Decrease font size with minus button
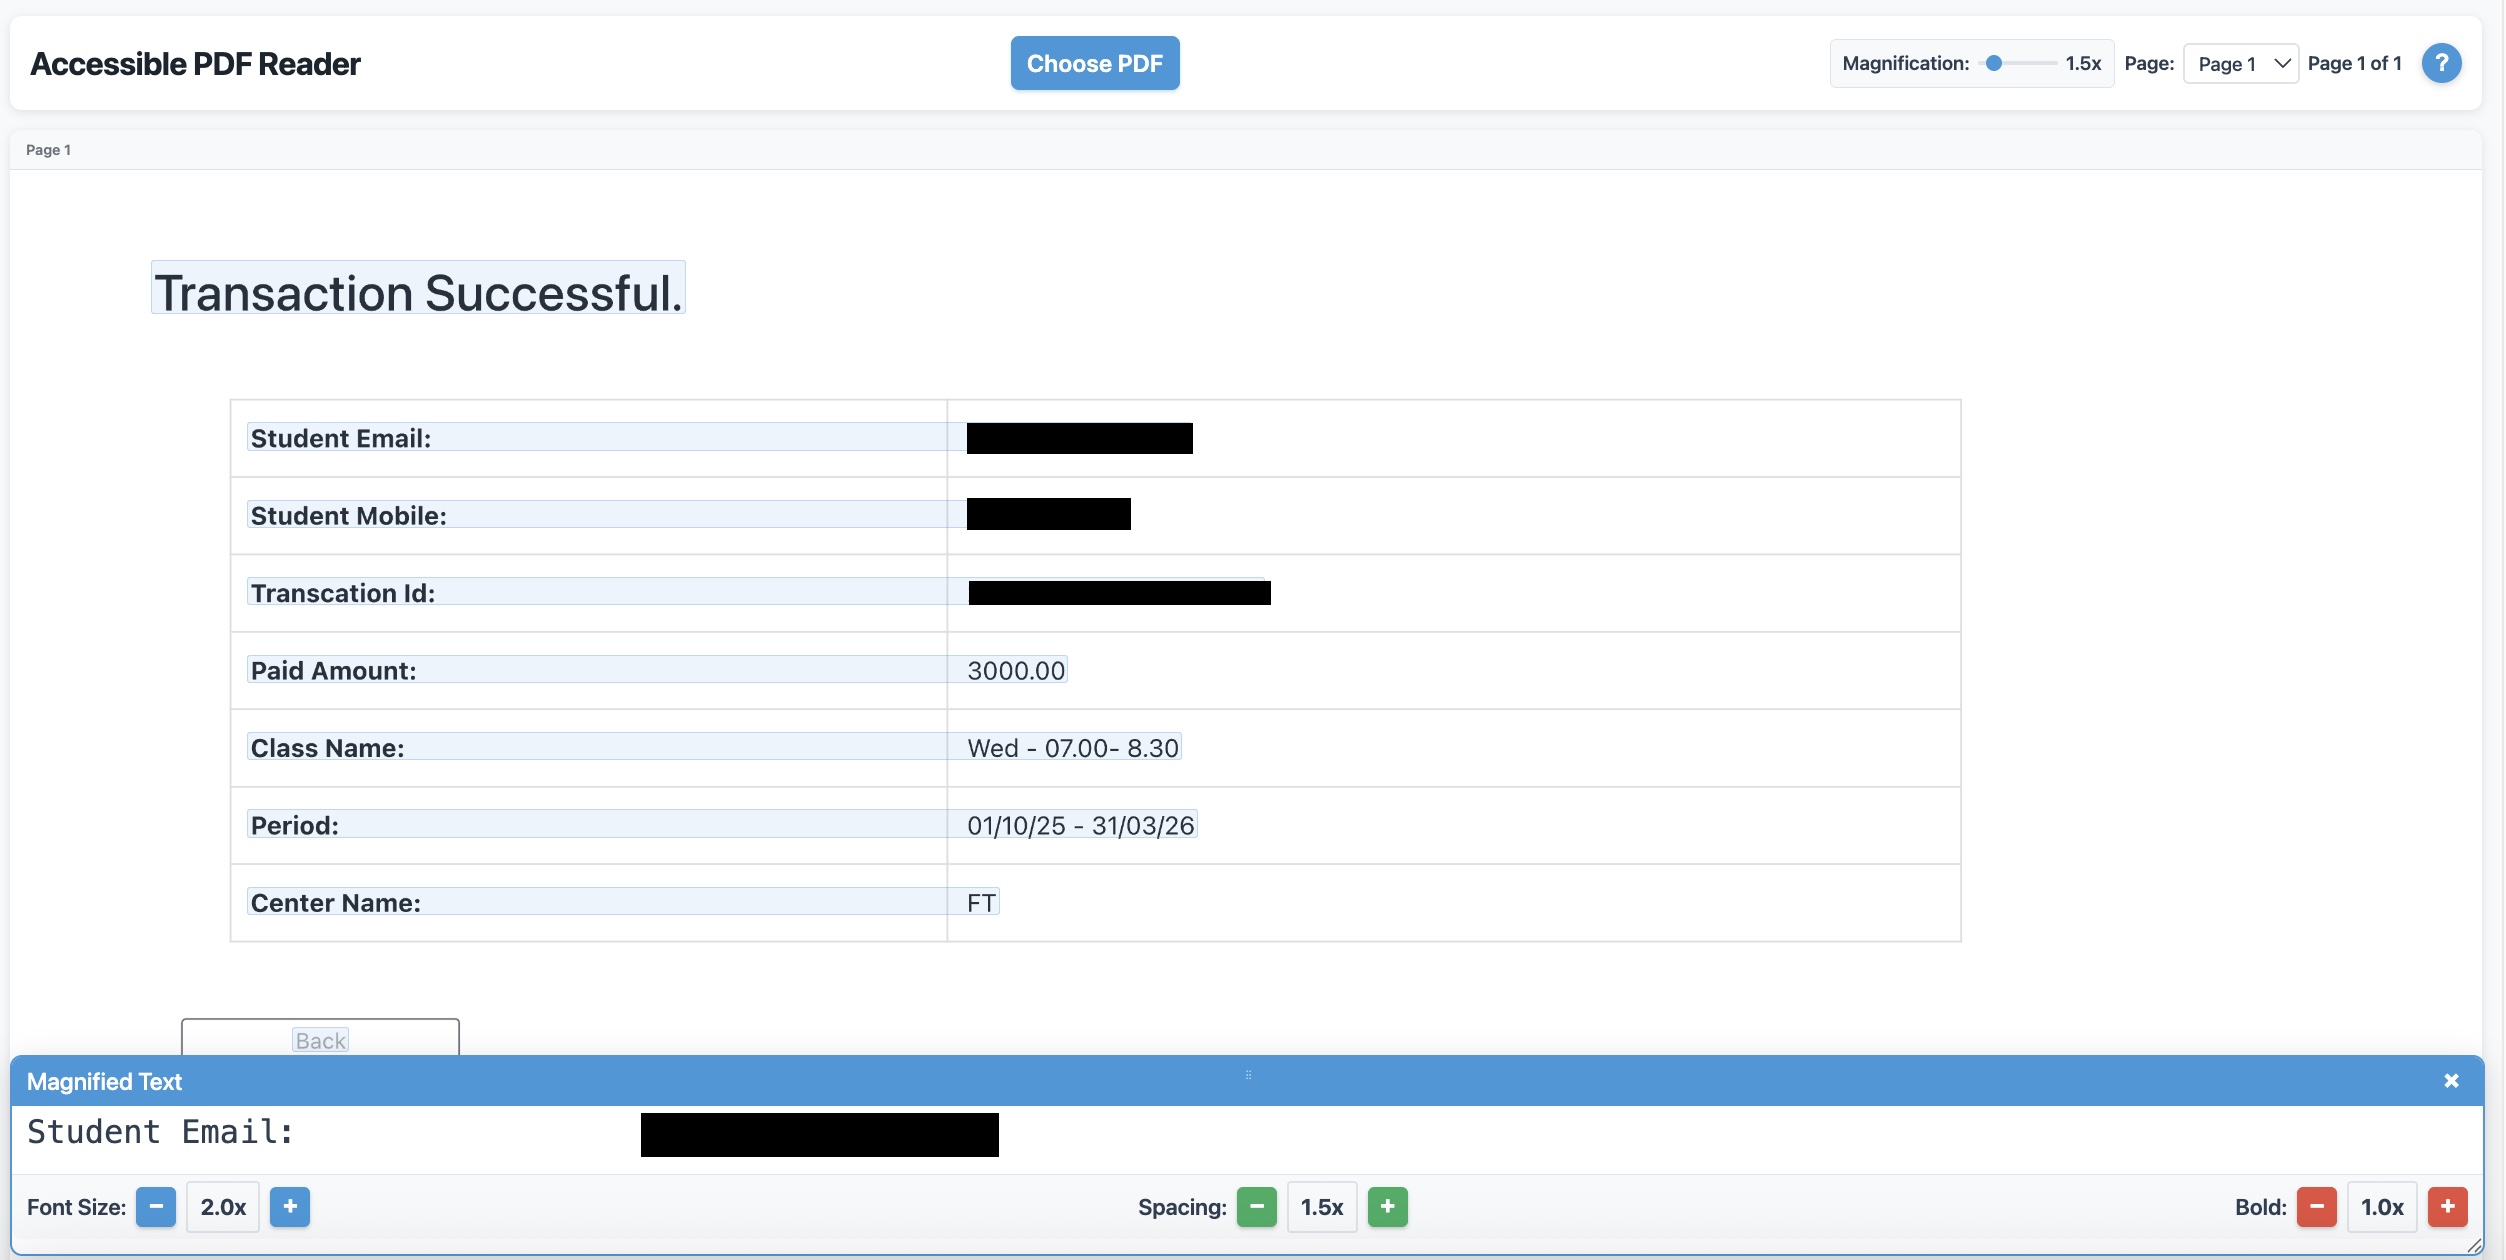 156,1207
